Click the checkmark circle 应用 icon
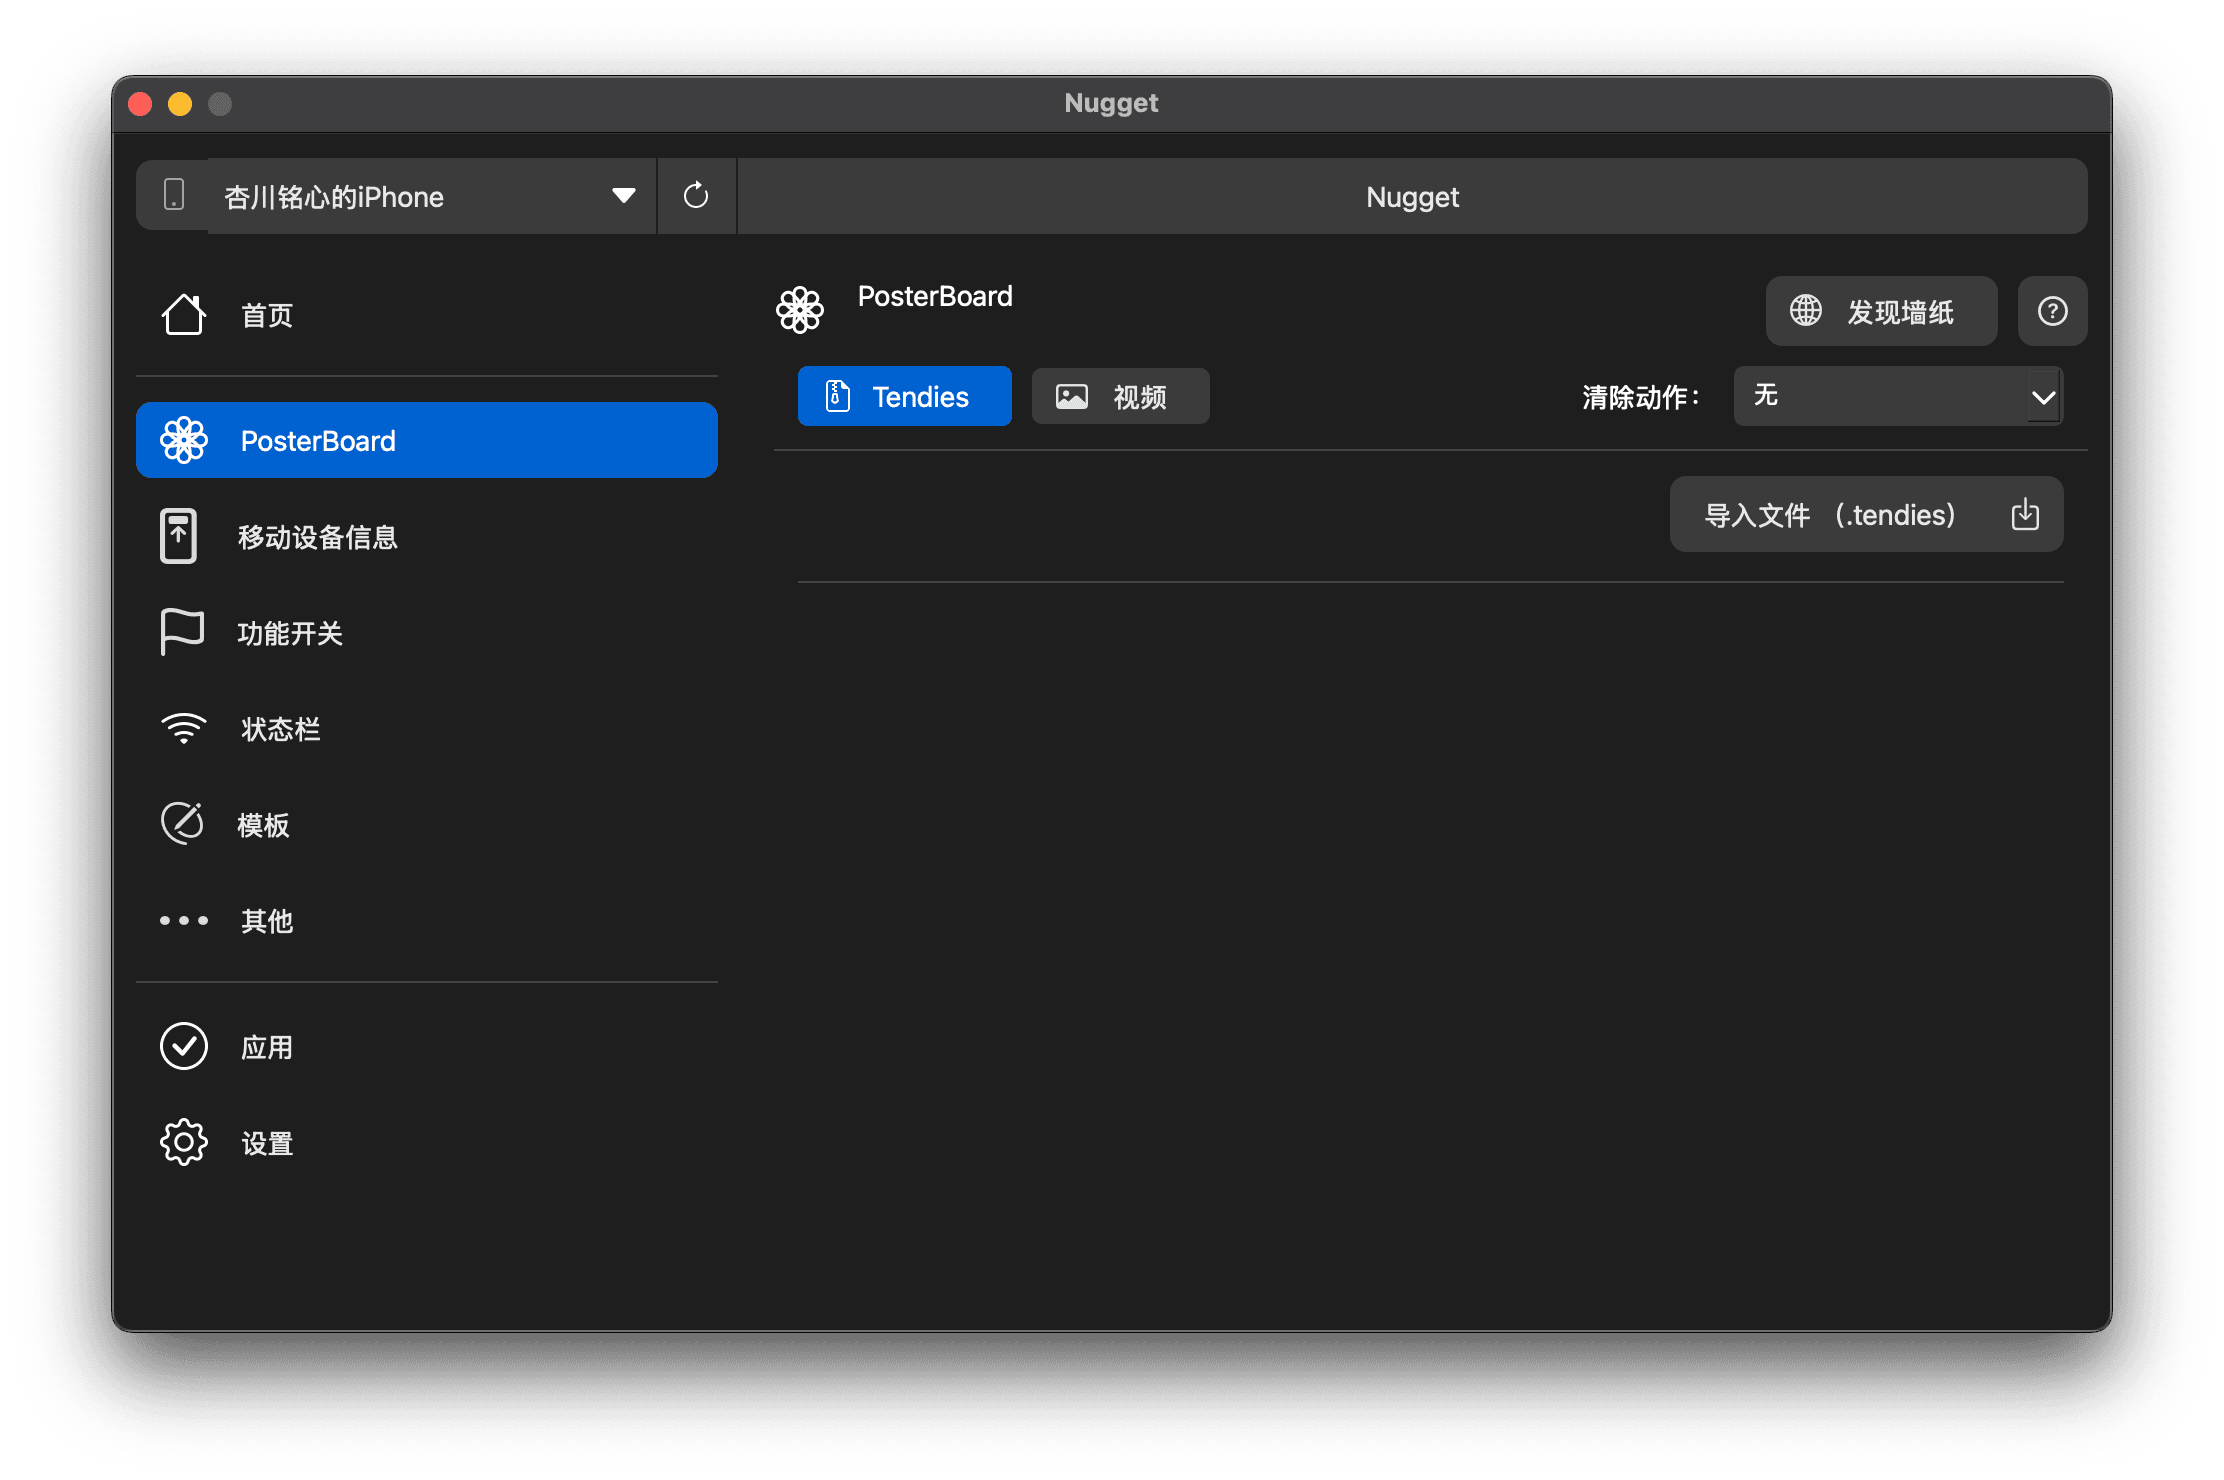Screen dimensions: 2224x1480 coord(184,1046)
